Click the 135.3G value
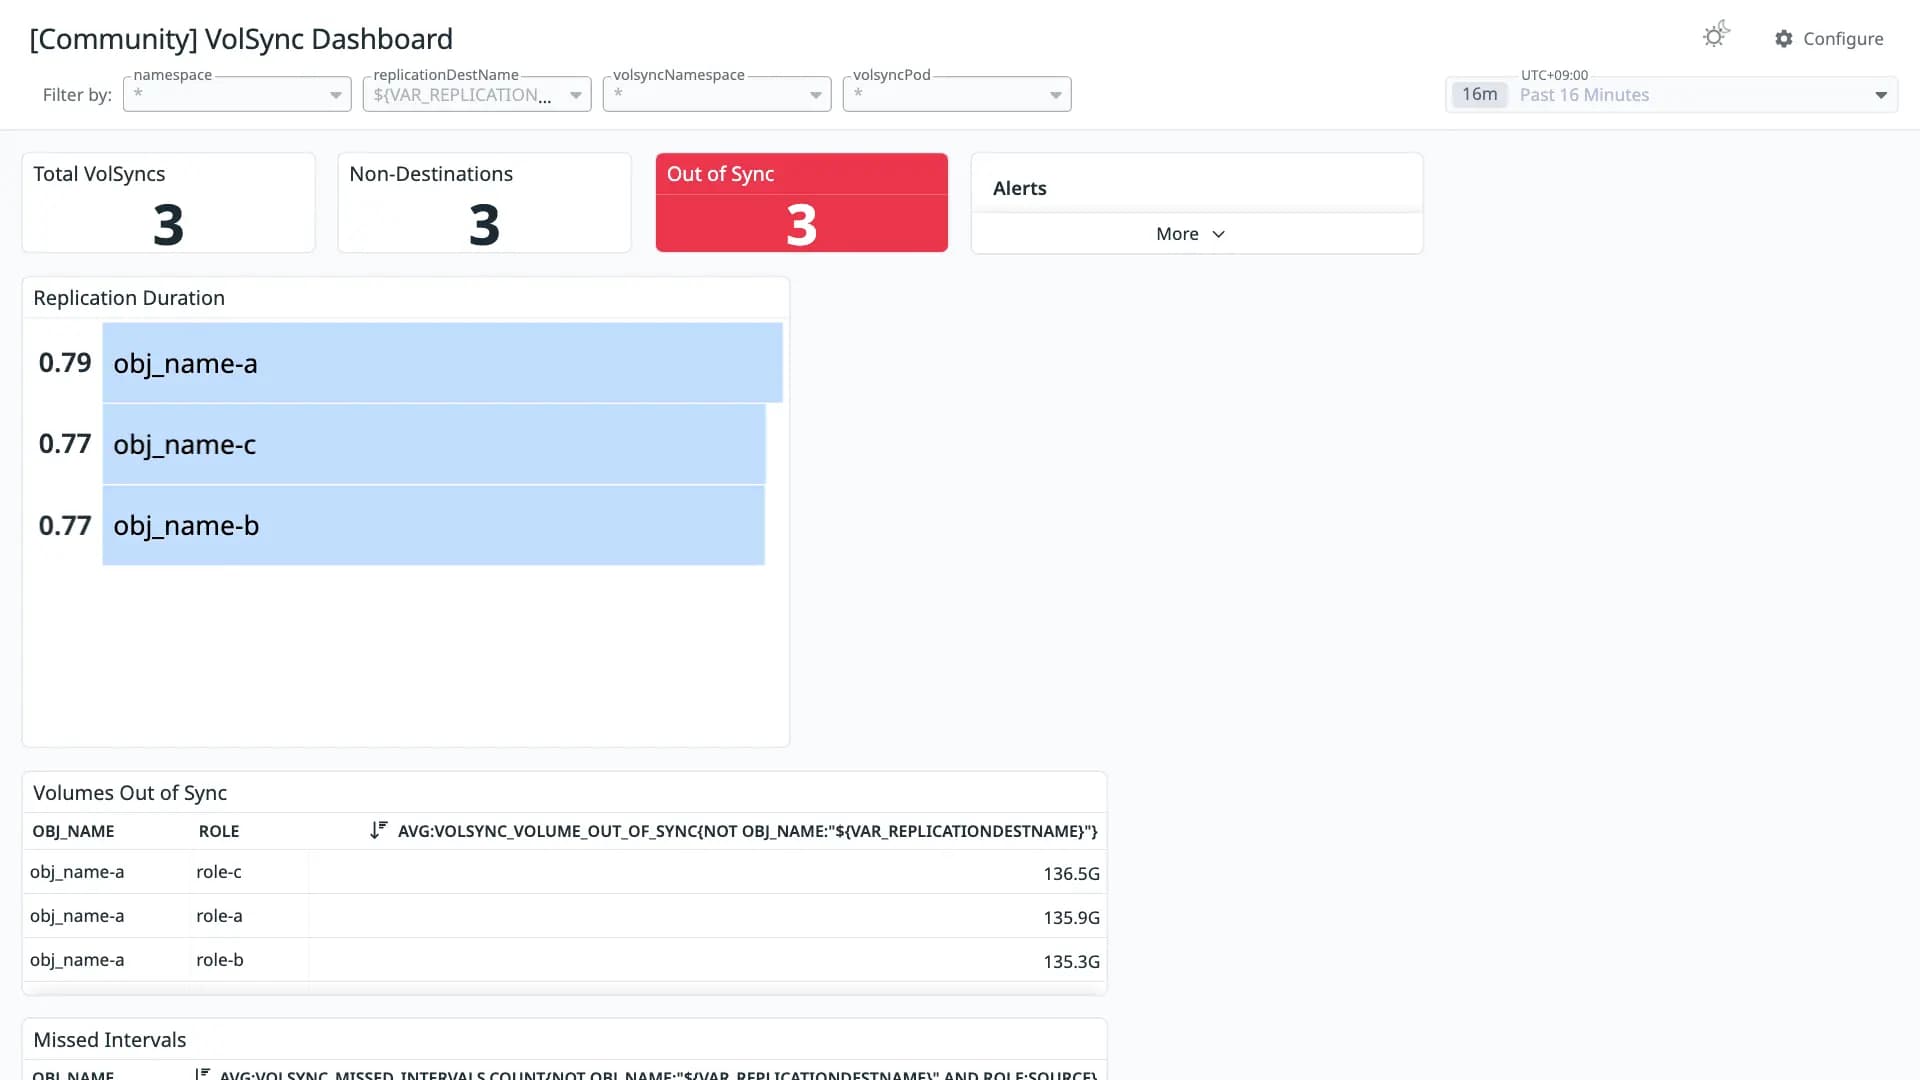The image size is (1920, 1080). point(1071,962)
